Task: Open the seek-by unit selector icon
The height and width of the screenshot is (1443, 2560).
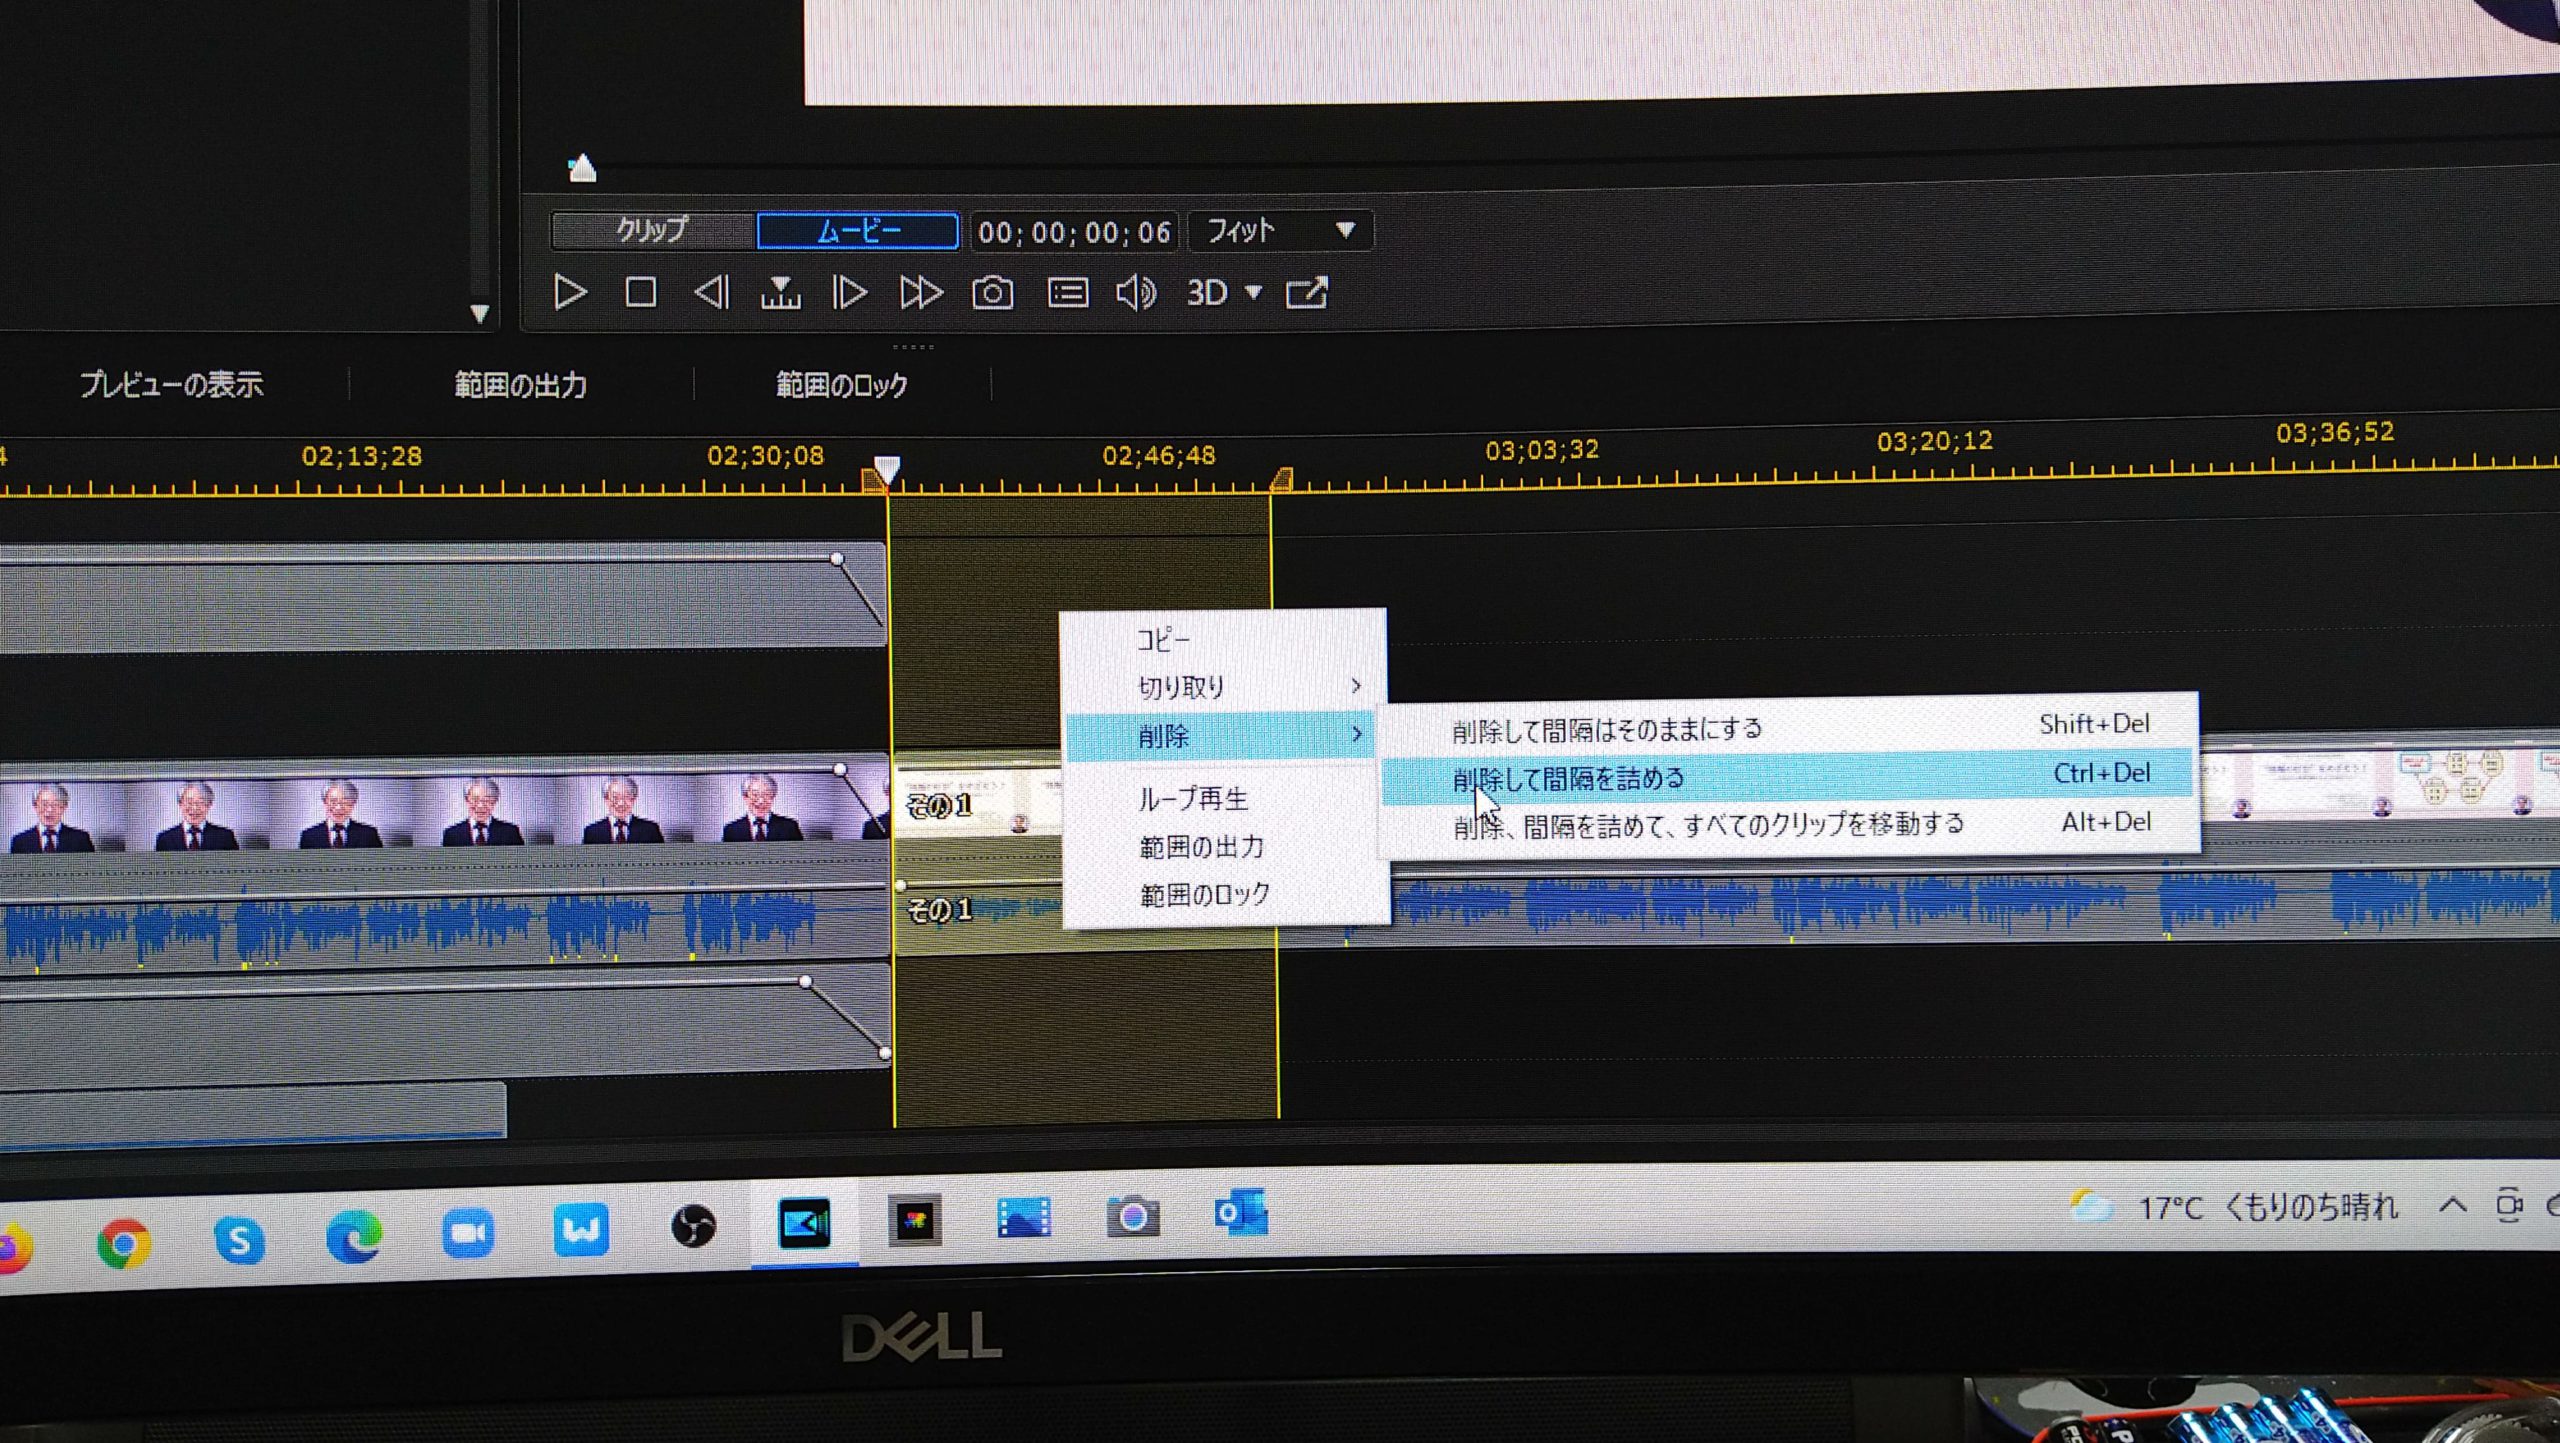Action: 780,293
